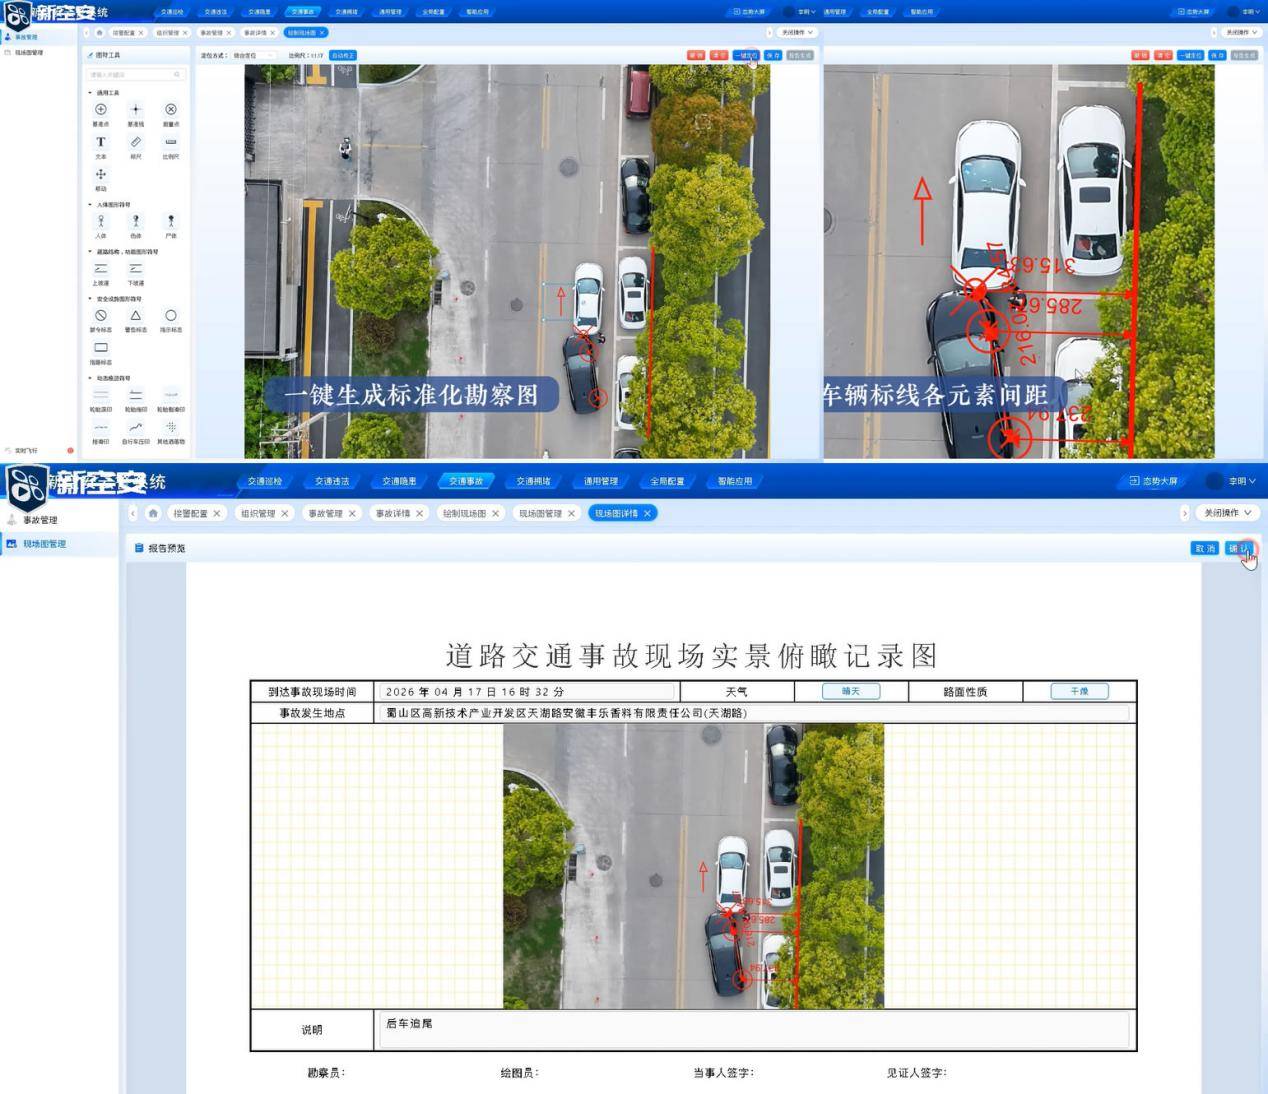Click the 自动校正 auto-correct button
This screenshot has height=1094, width=1268.
[342, 55]
